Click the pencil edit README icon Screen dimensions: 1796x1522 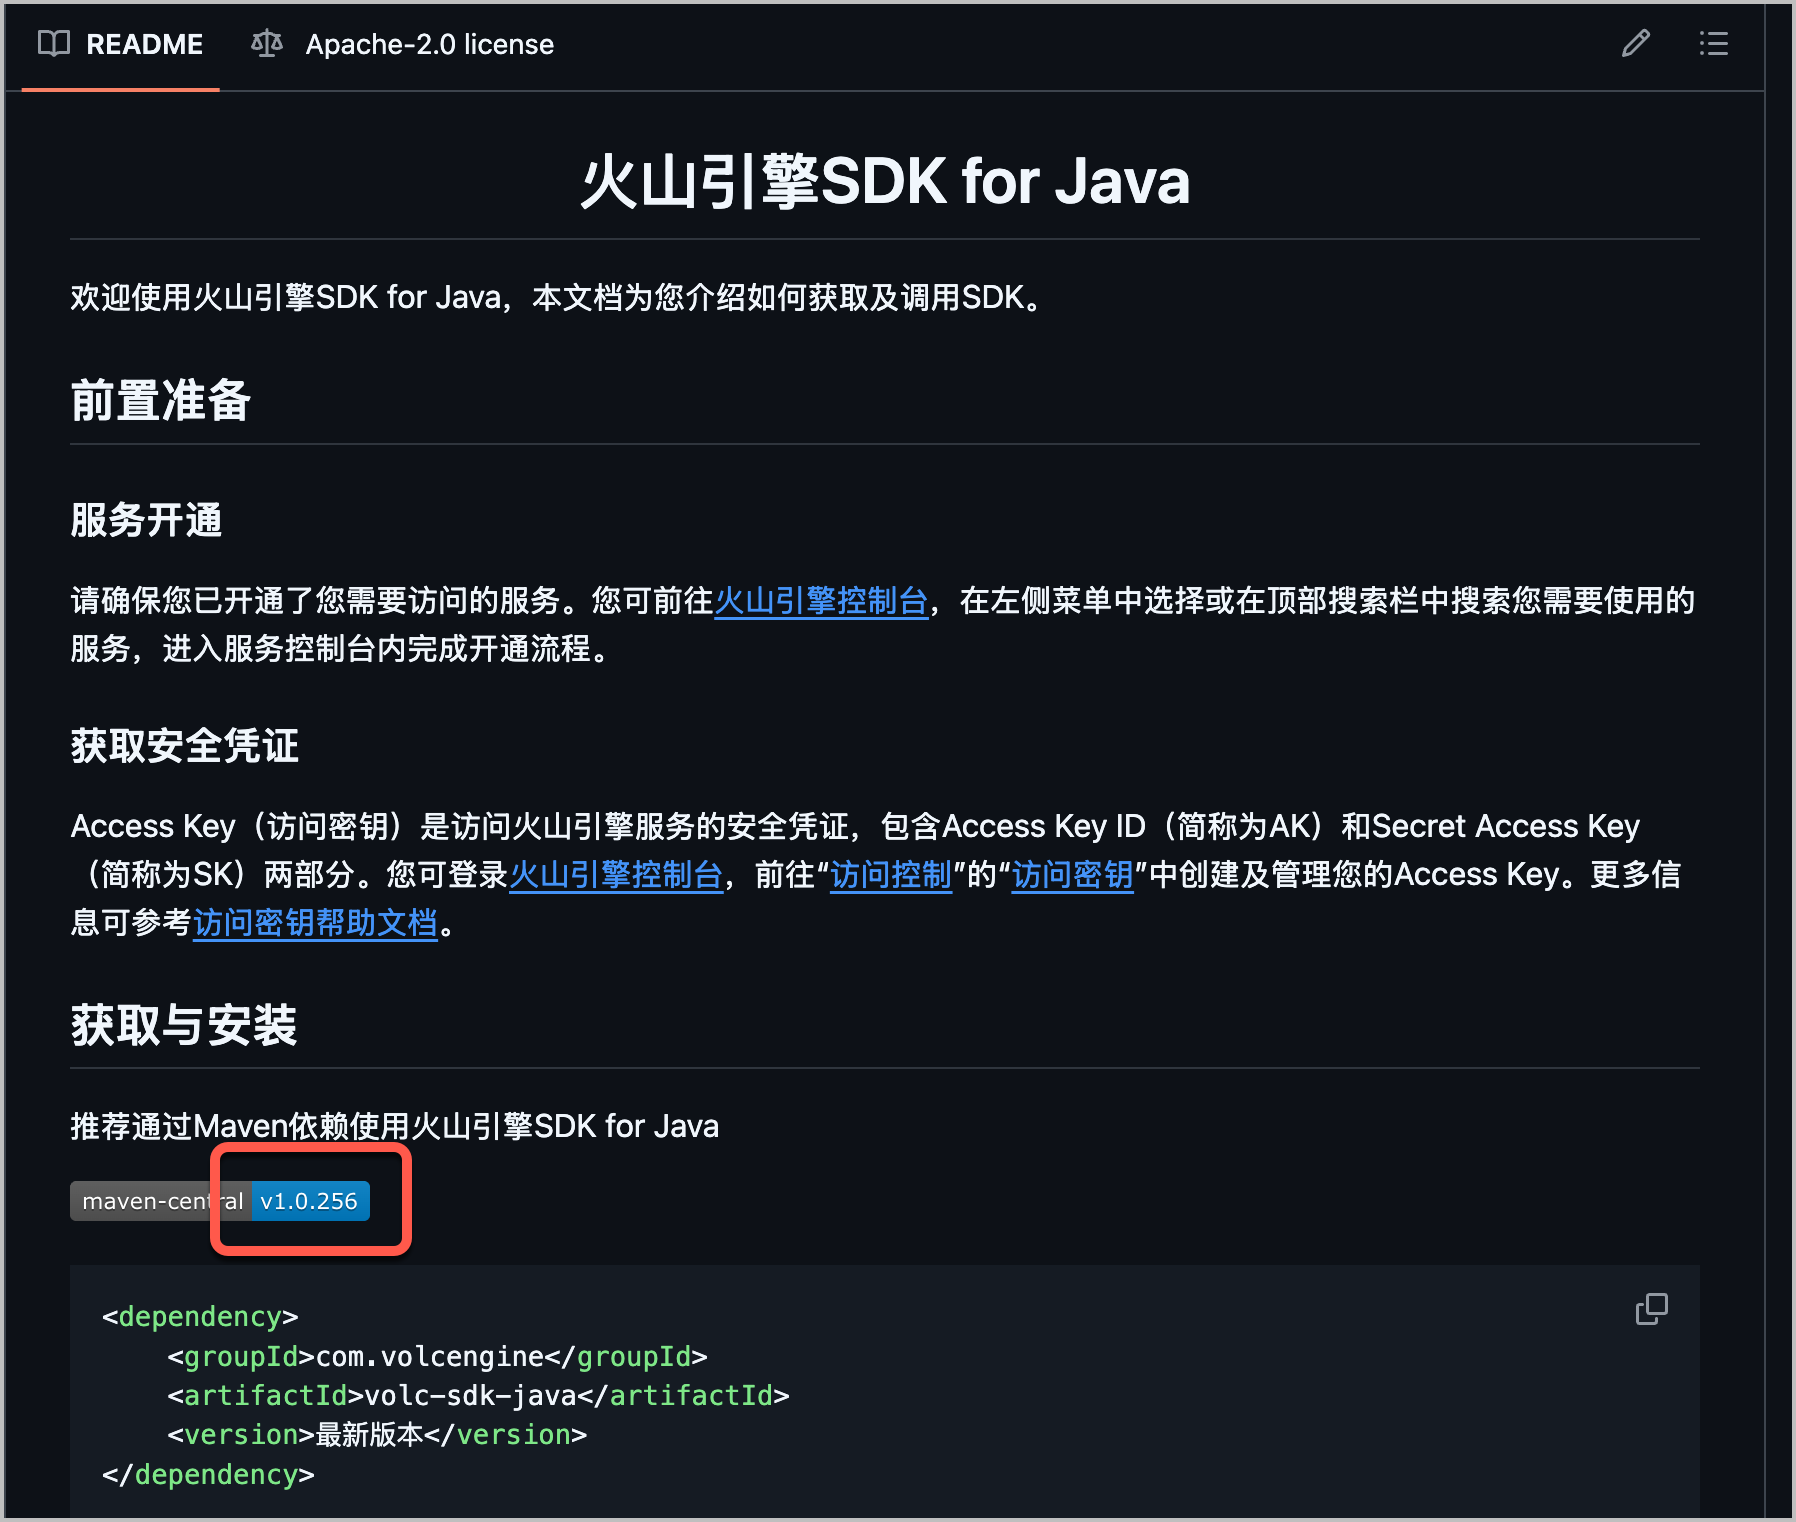(x=1635, y=44)
